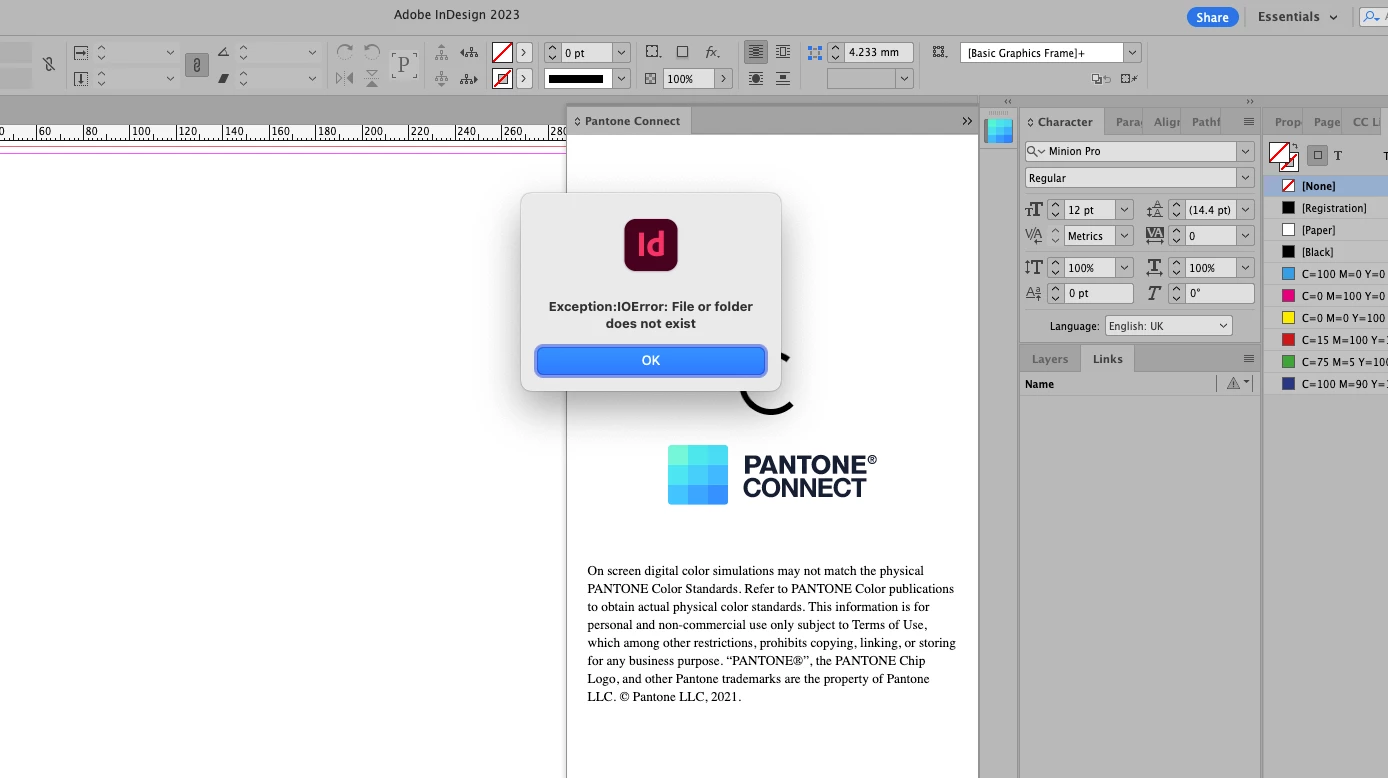Image resolution: width=1388 pixels, height=778 pixels.
Task: Click the flip vertical icon
Action: coord(372,78)
